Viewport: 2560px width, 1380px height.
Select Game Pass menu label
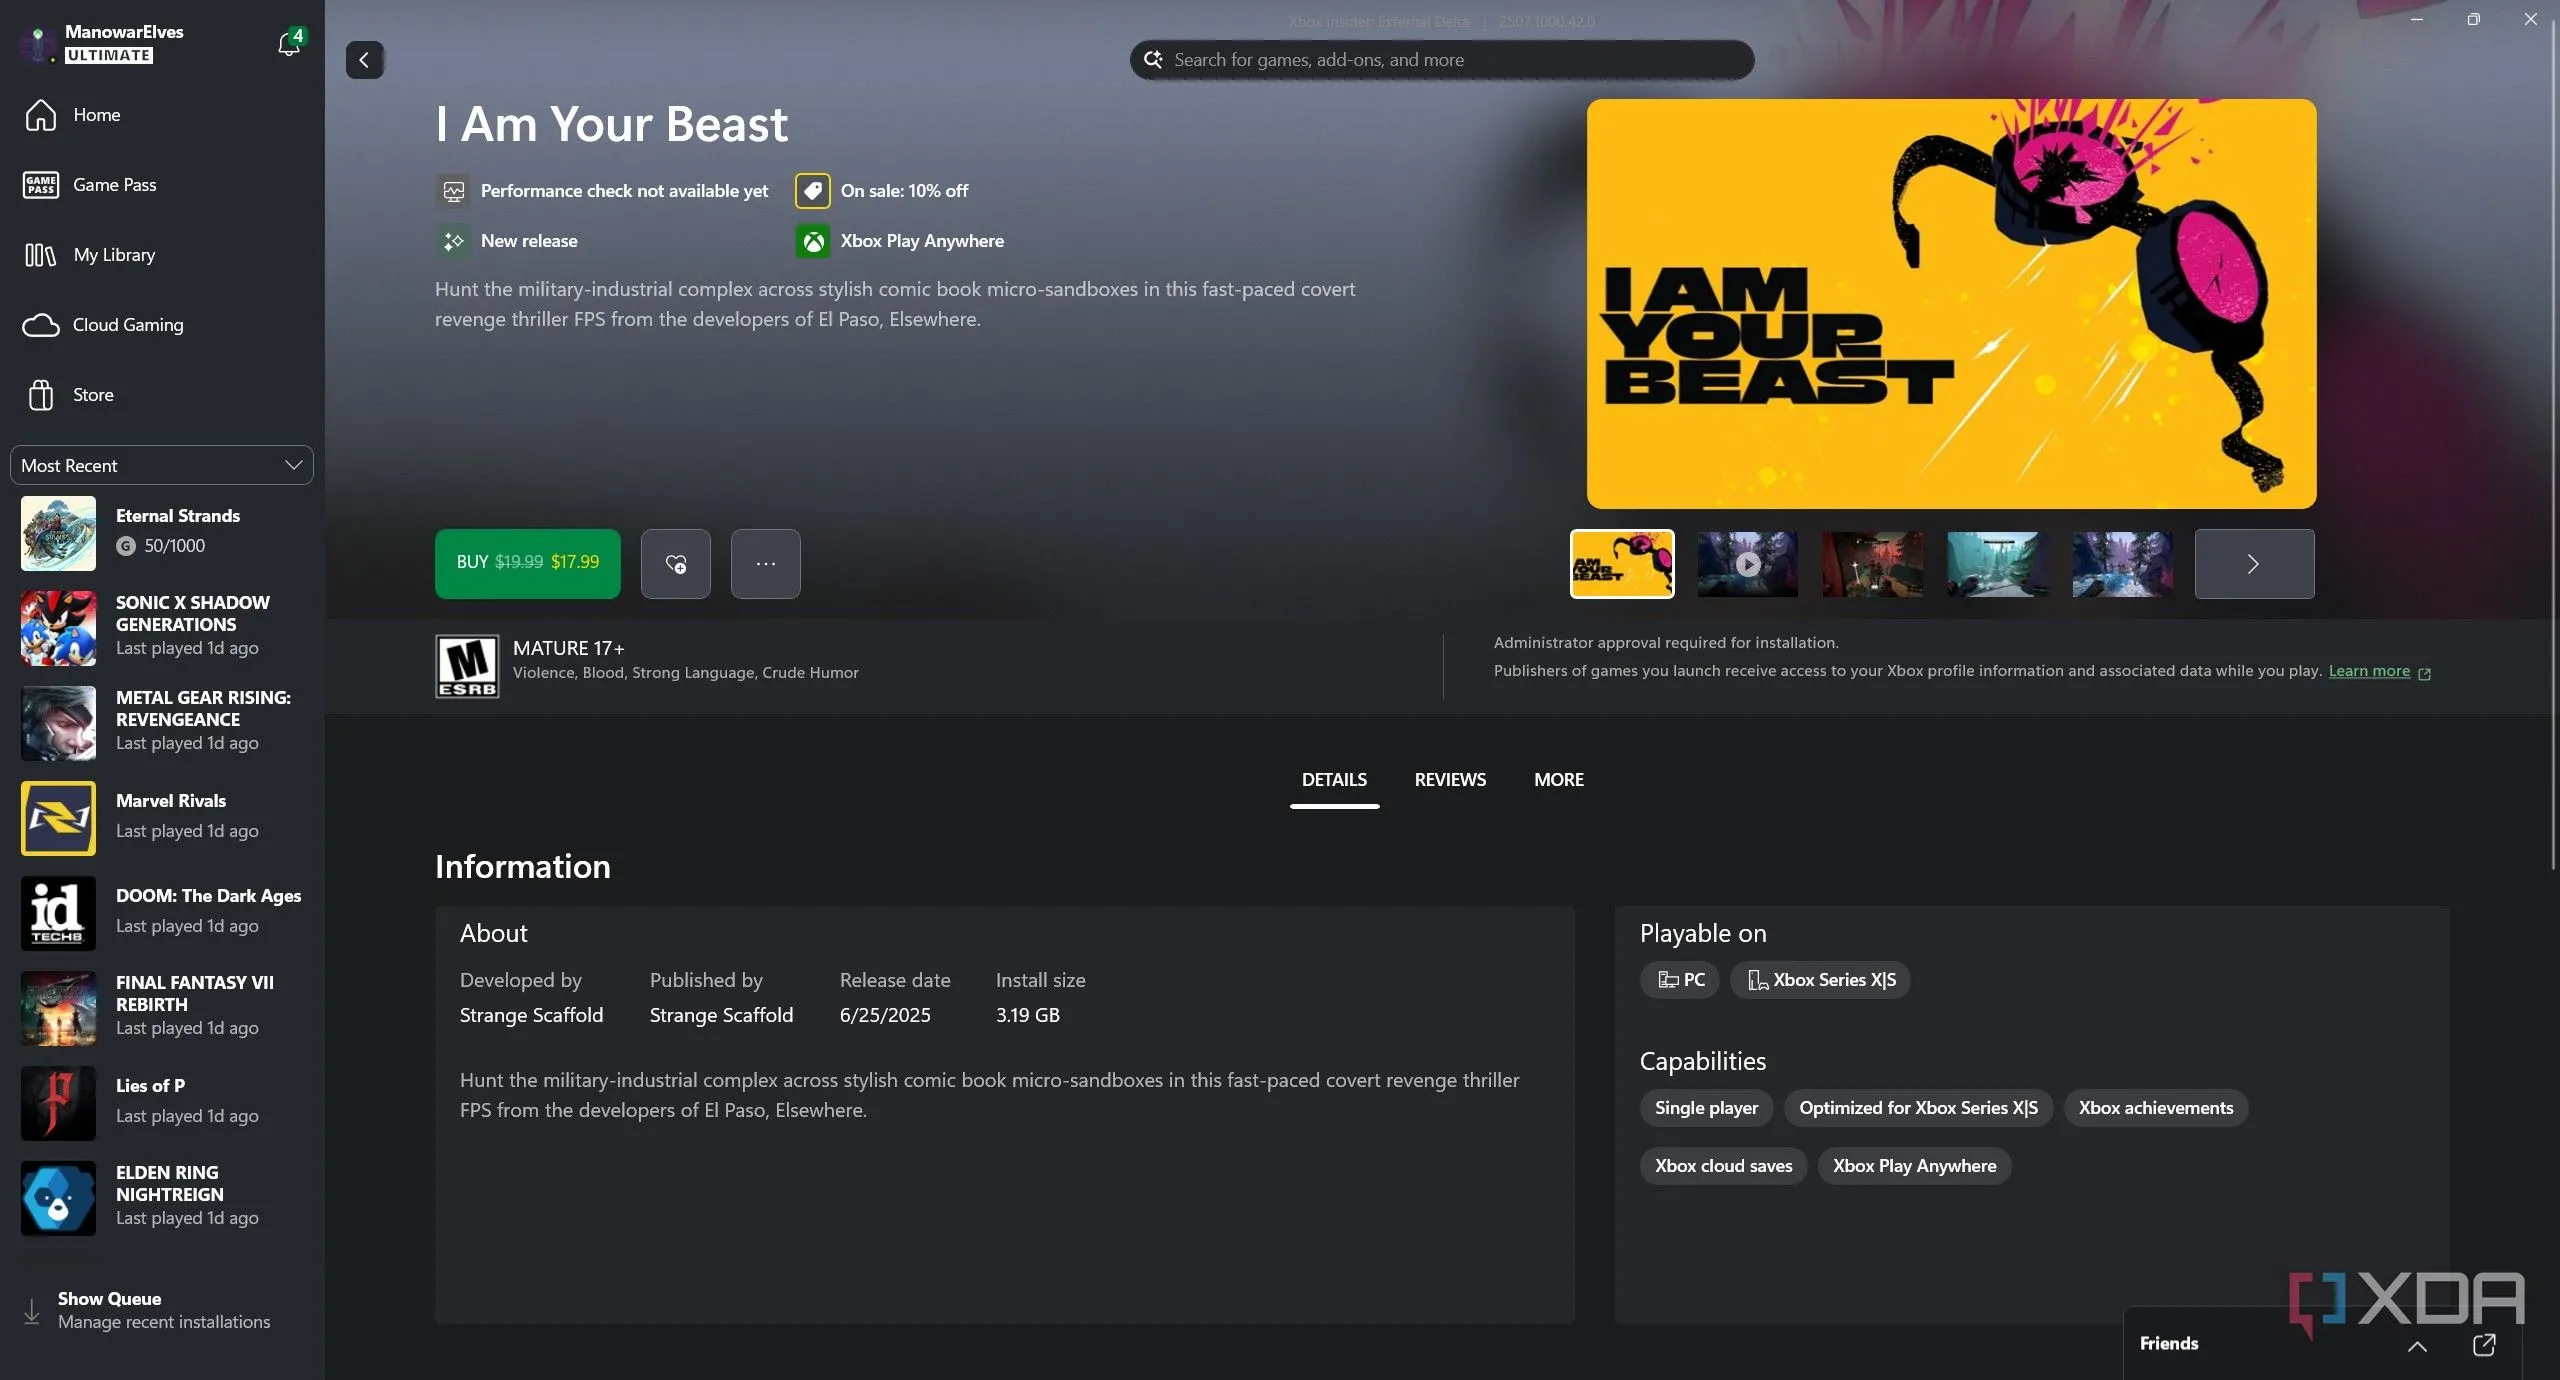(x=114, y=185)
